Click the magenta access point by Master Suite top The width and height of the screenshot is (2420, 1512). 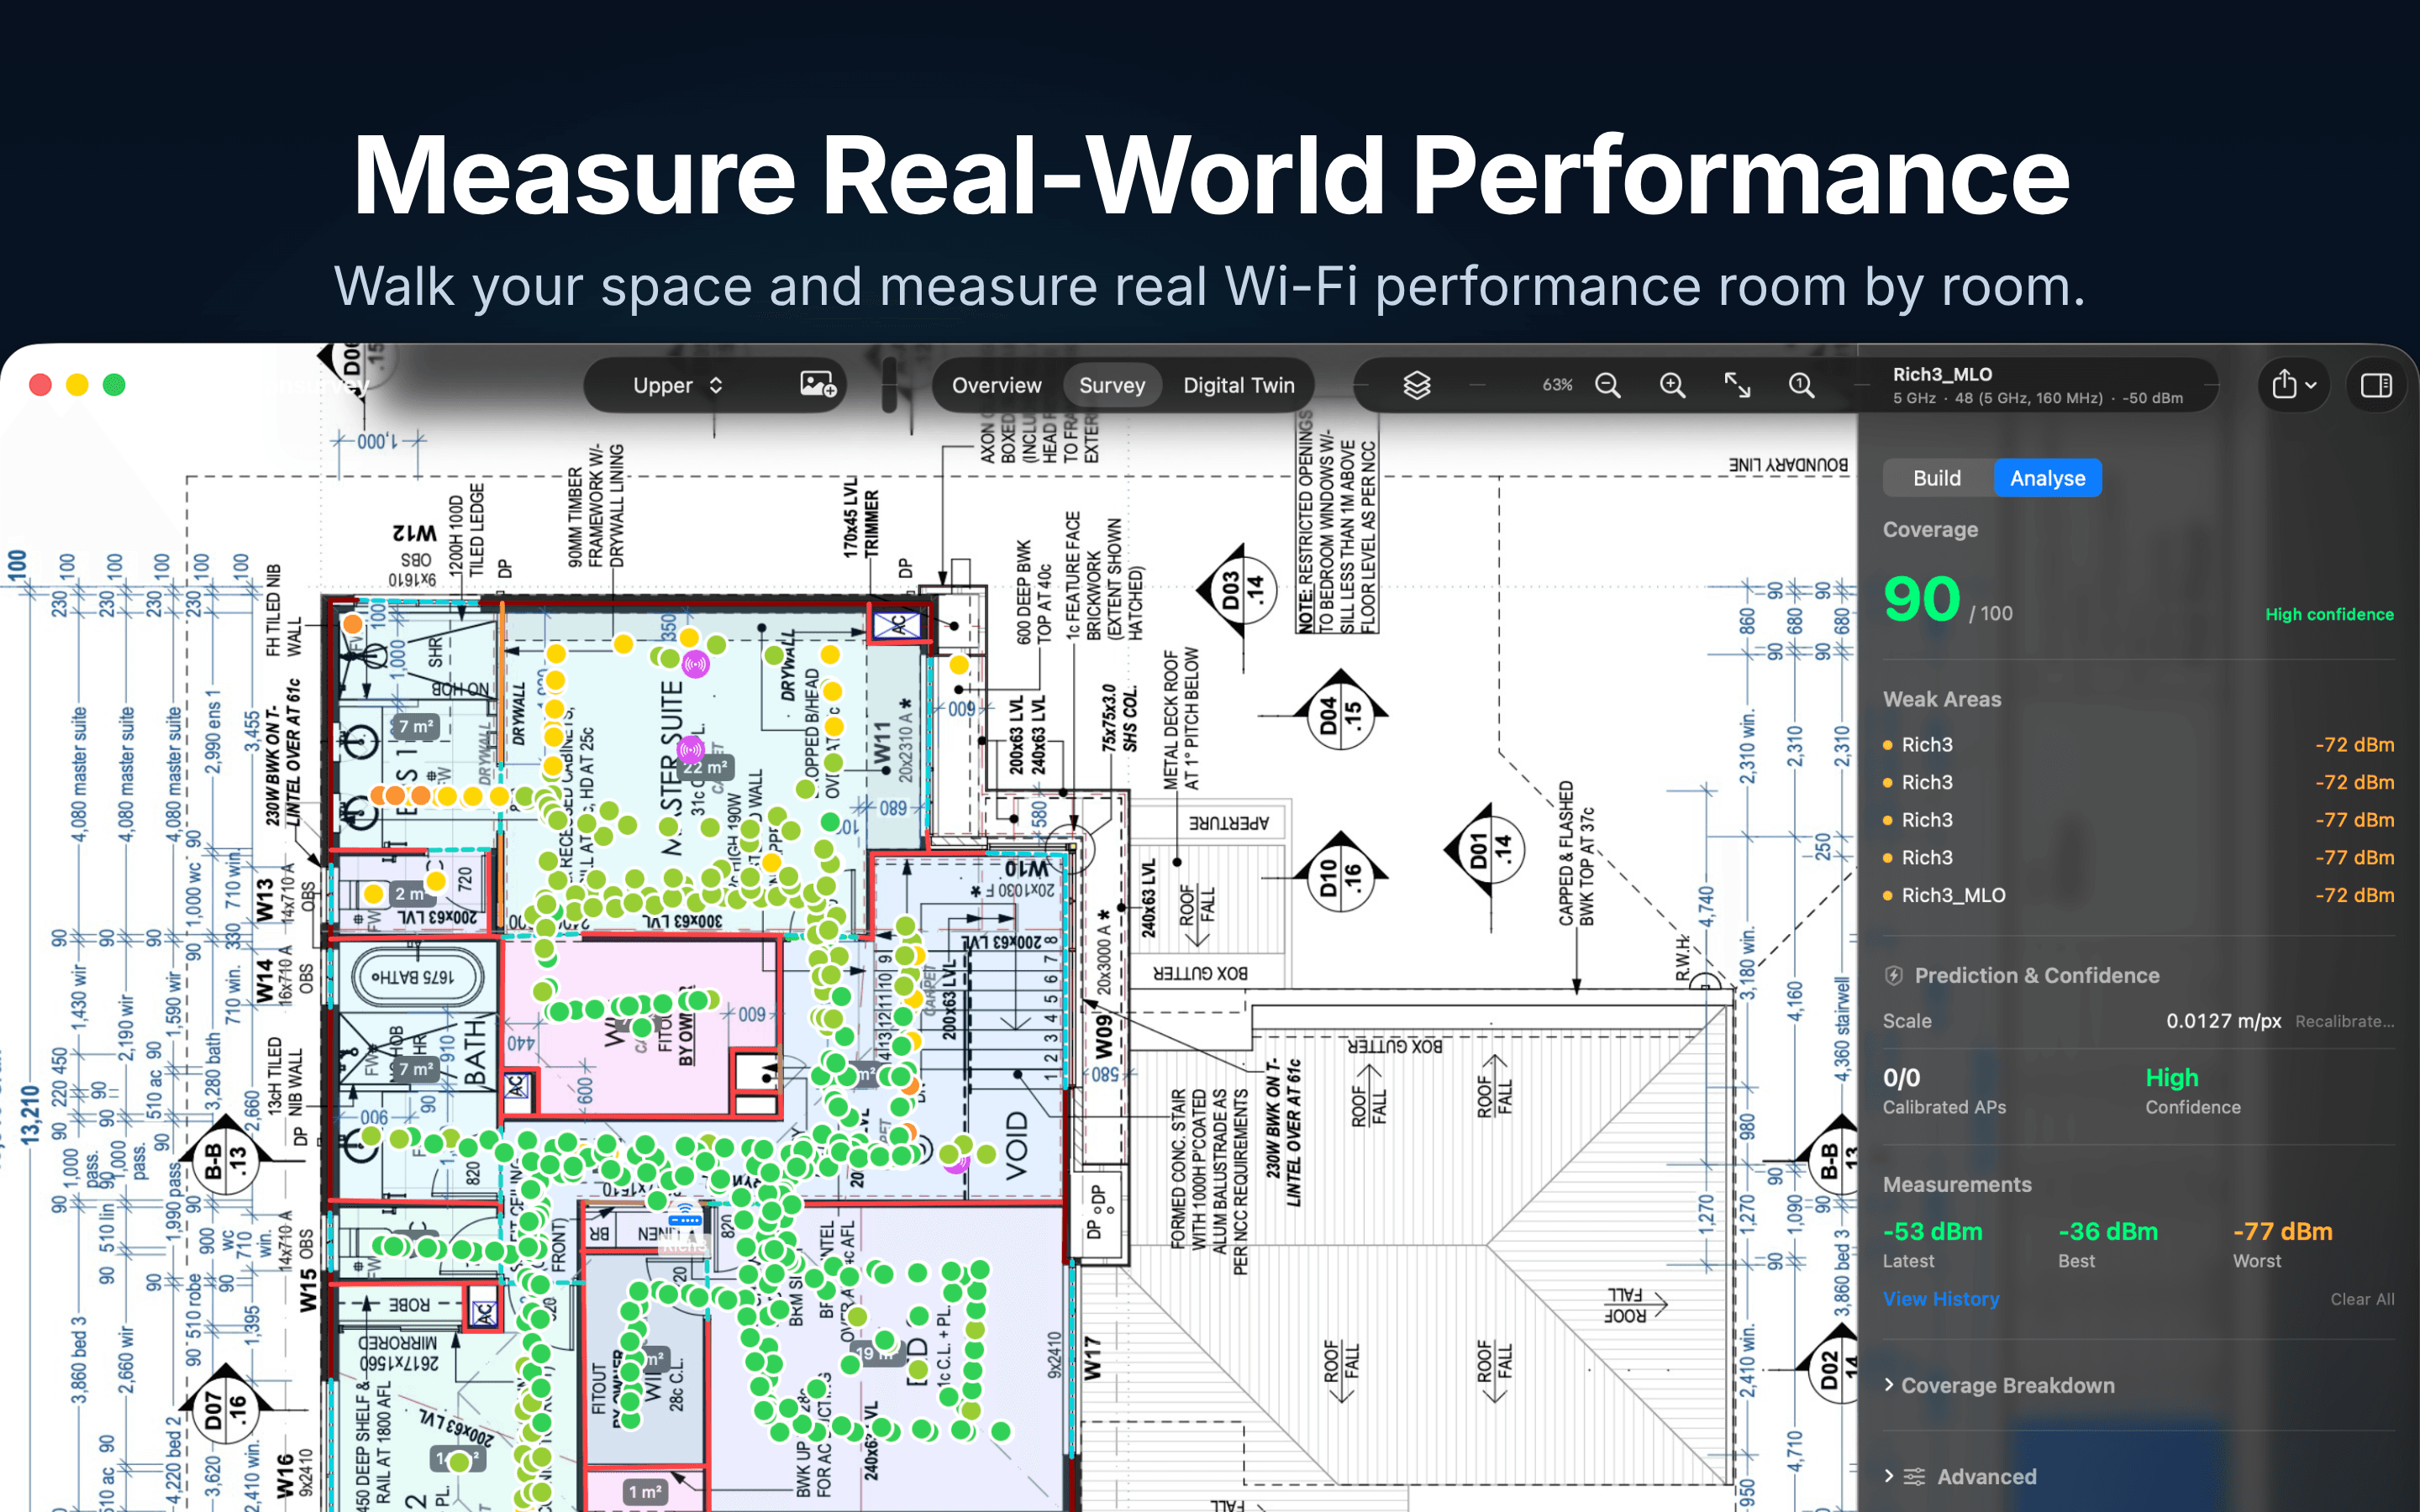pyautogui.click(x=695, y=663)
